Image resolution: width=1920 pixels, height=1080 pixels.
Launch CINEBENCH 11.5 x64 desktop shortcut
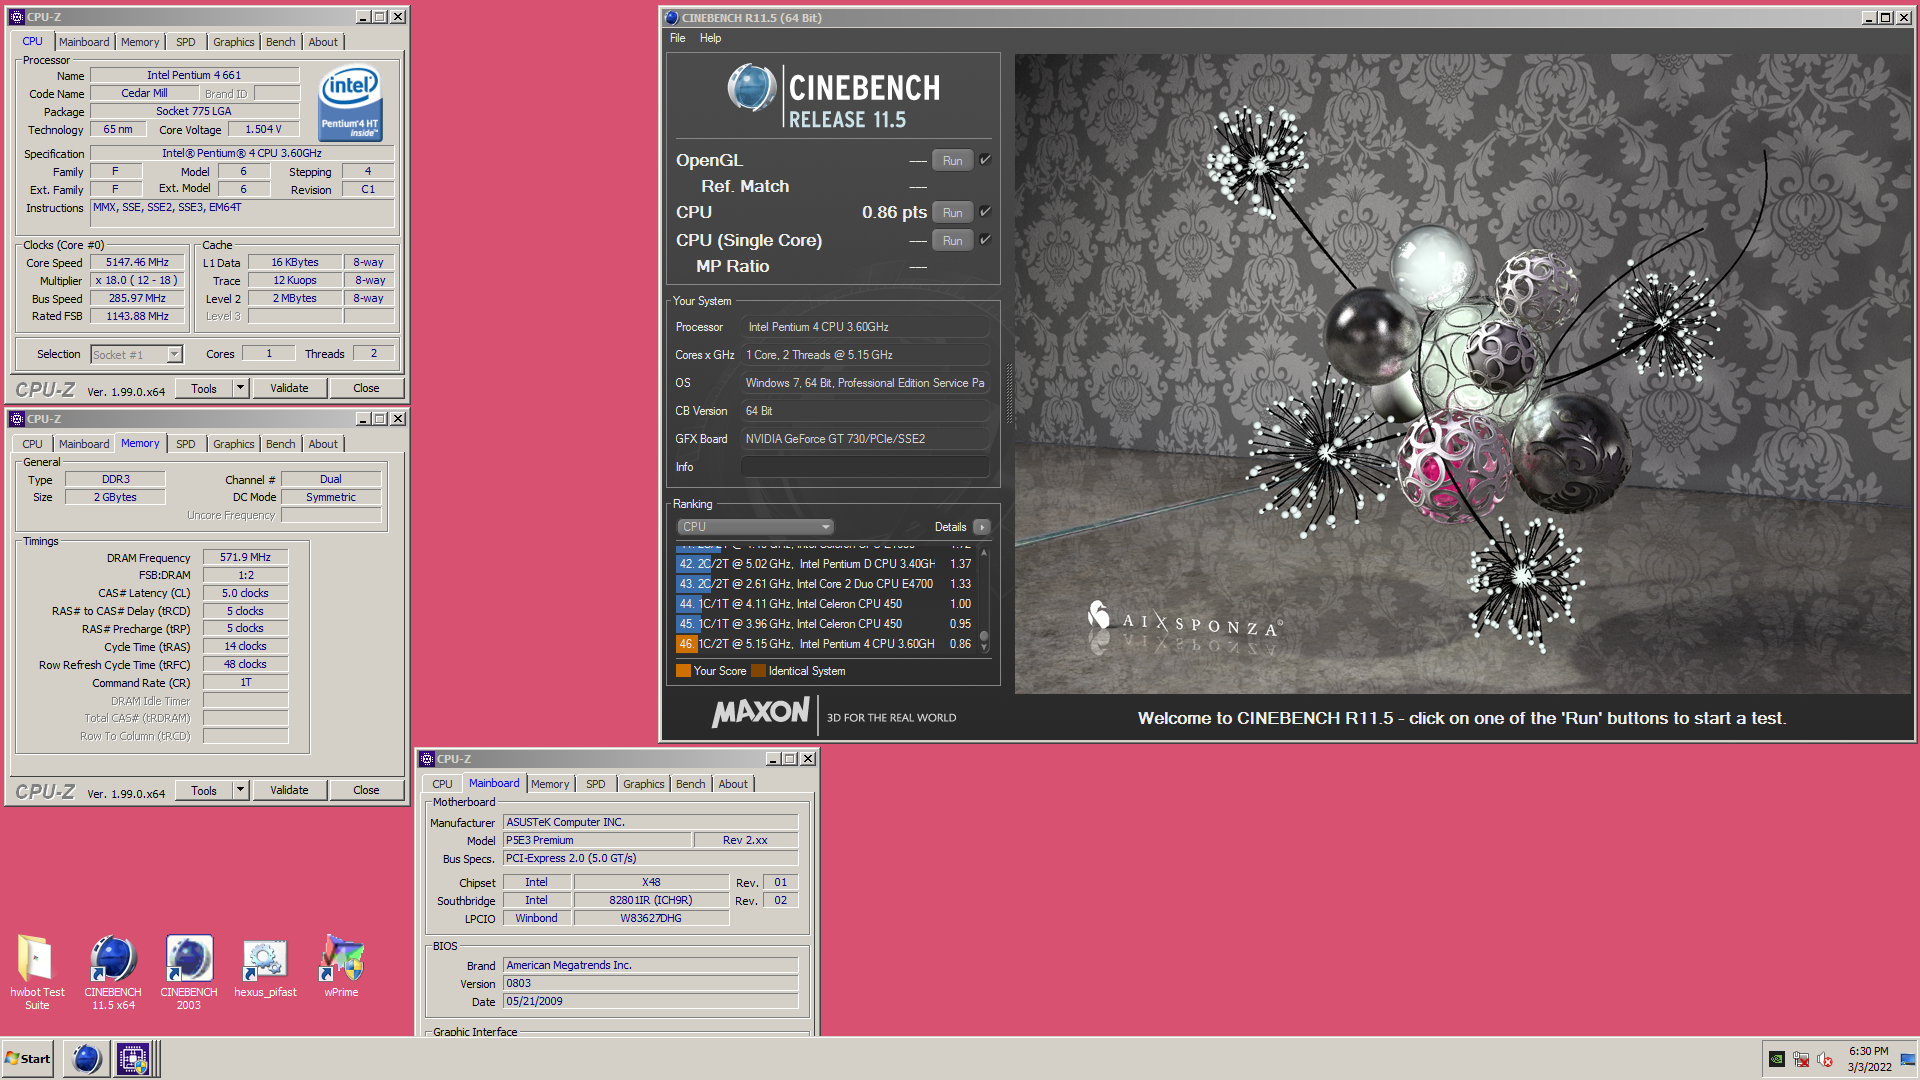(113, 970)
